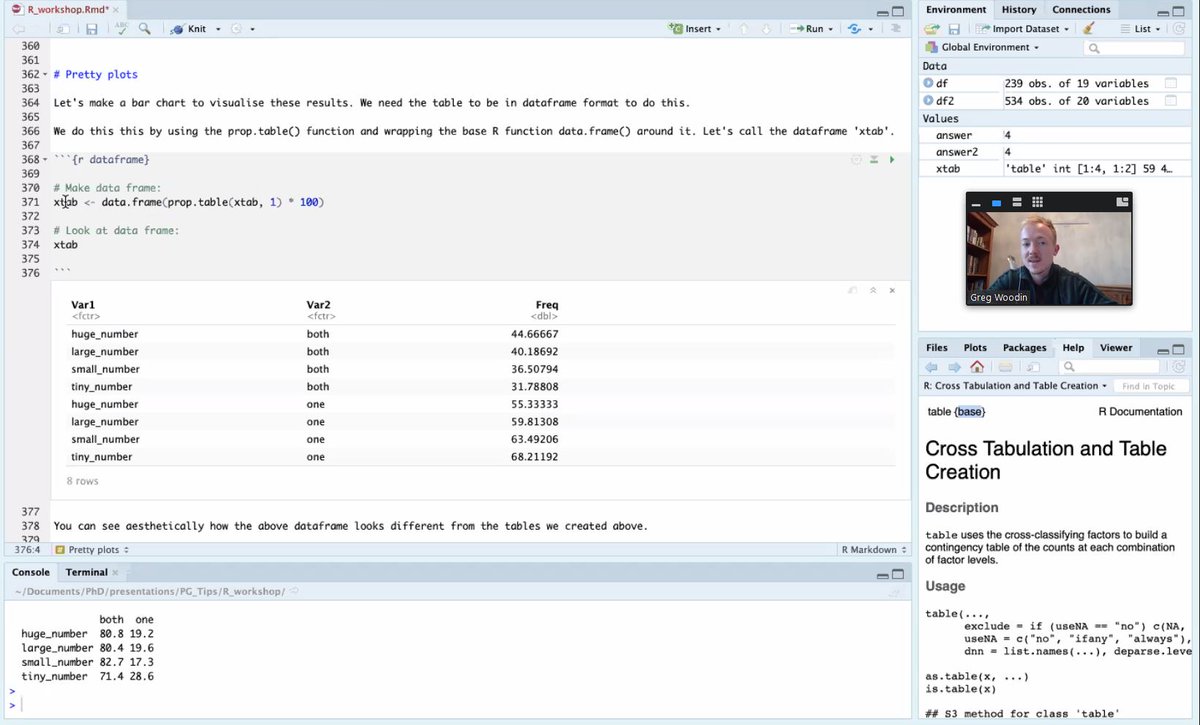This screenshot has height=725, width=1200.
Task: Switch to the Plots tab
Action: pyautogui.click(x=975, y=348)
